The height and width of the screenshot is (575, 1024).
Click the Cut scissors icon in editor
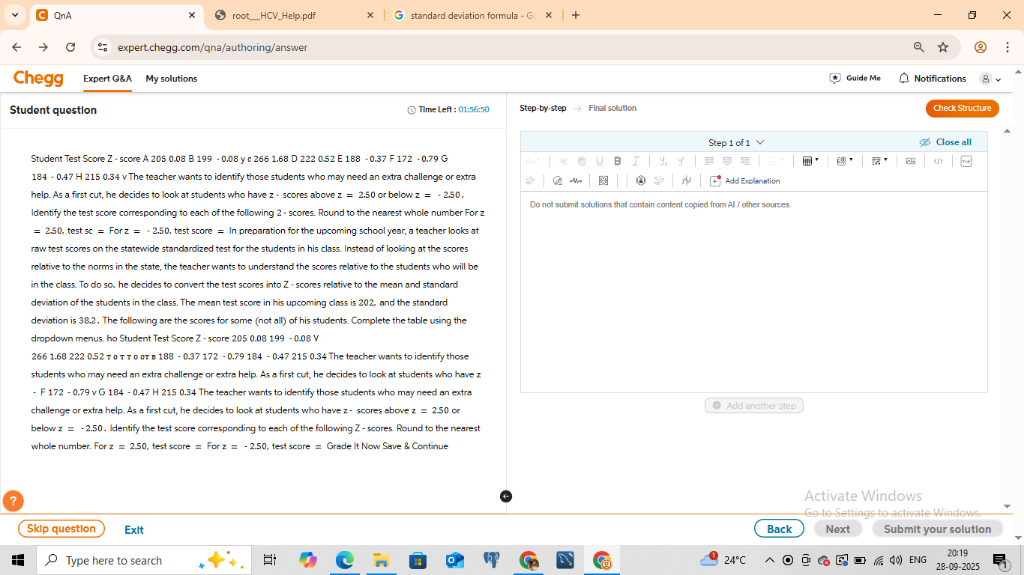[563, 161]
